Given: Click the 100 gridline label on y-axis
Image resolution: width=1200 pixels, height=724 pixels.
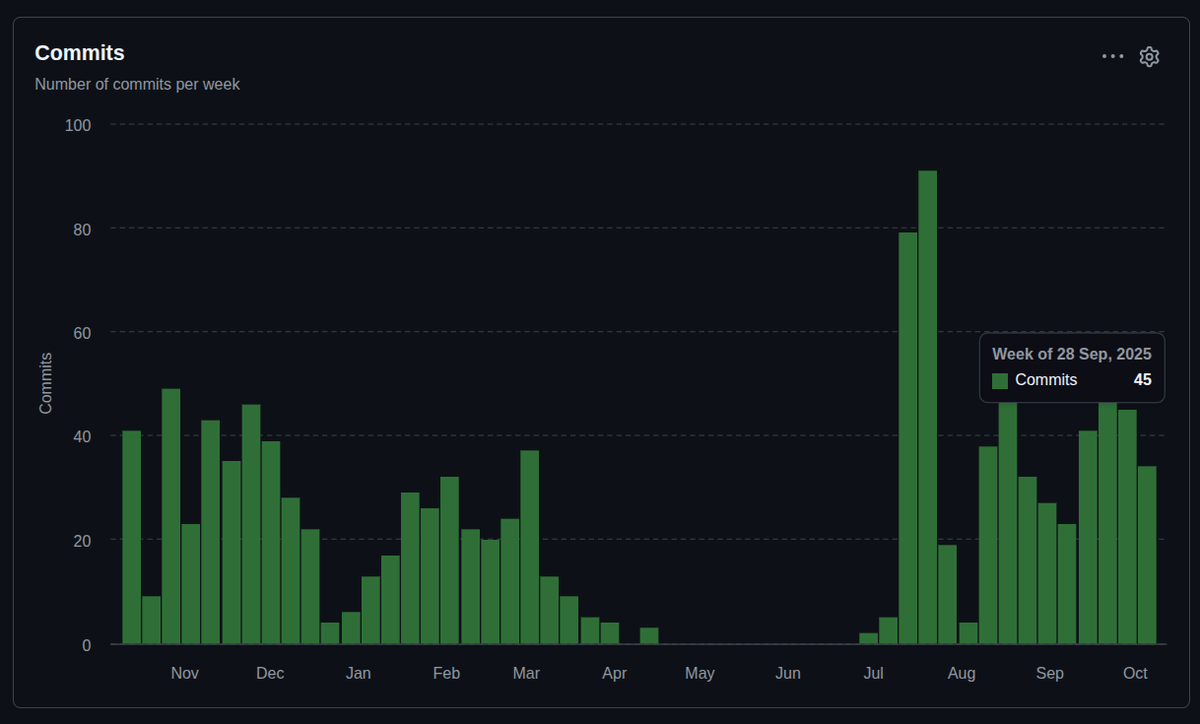Looking at the screenshot, I should point(77,125).
